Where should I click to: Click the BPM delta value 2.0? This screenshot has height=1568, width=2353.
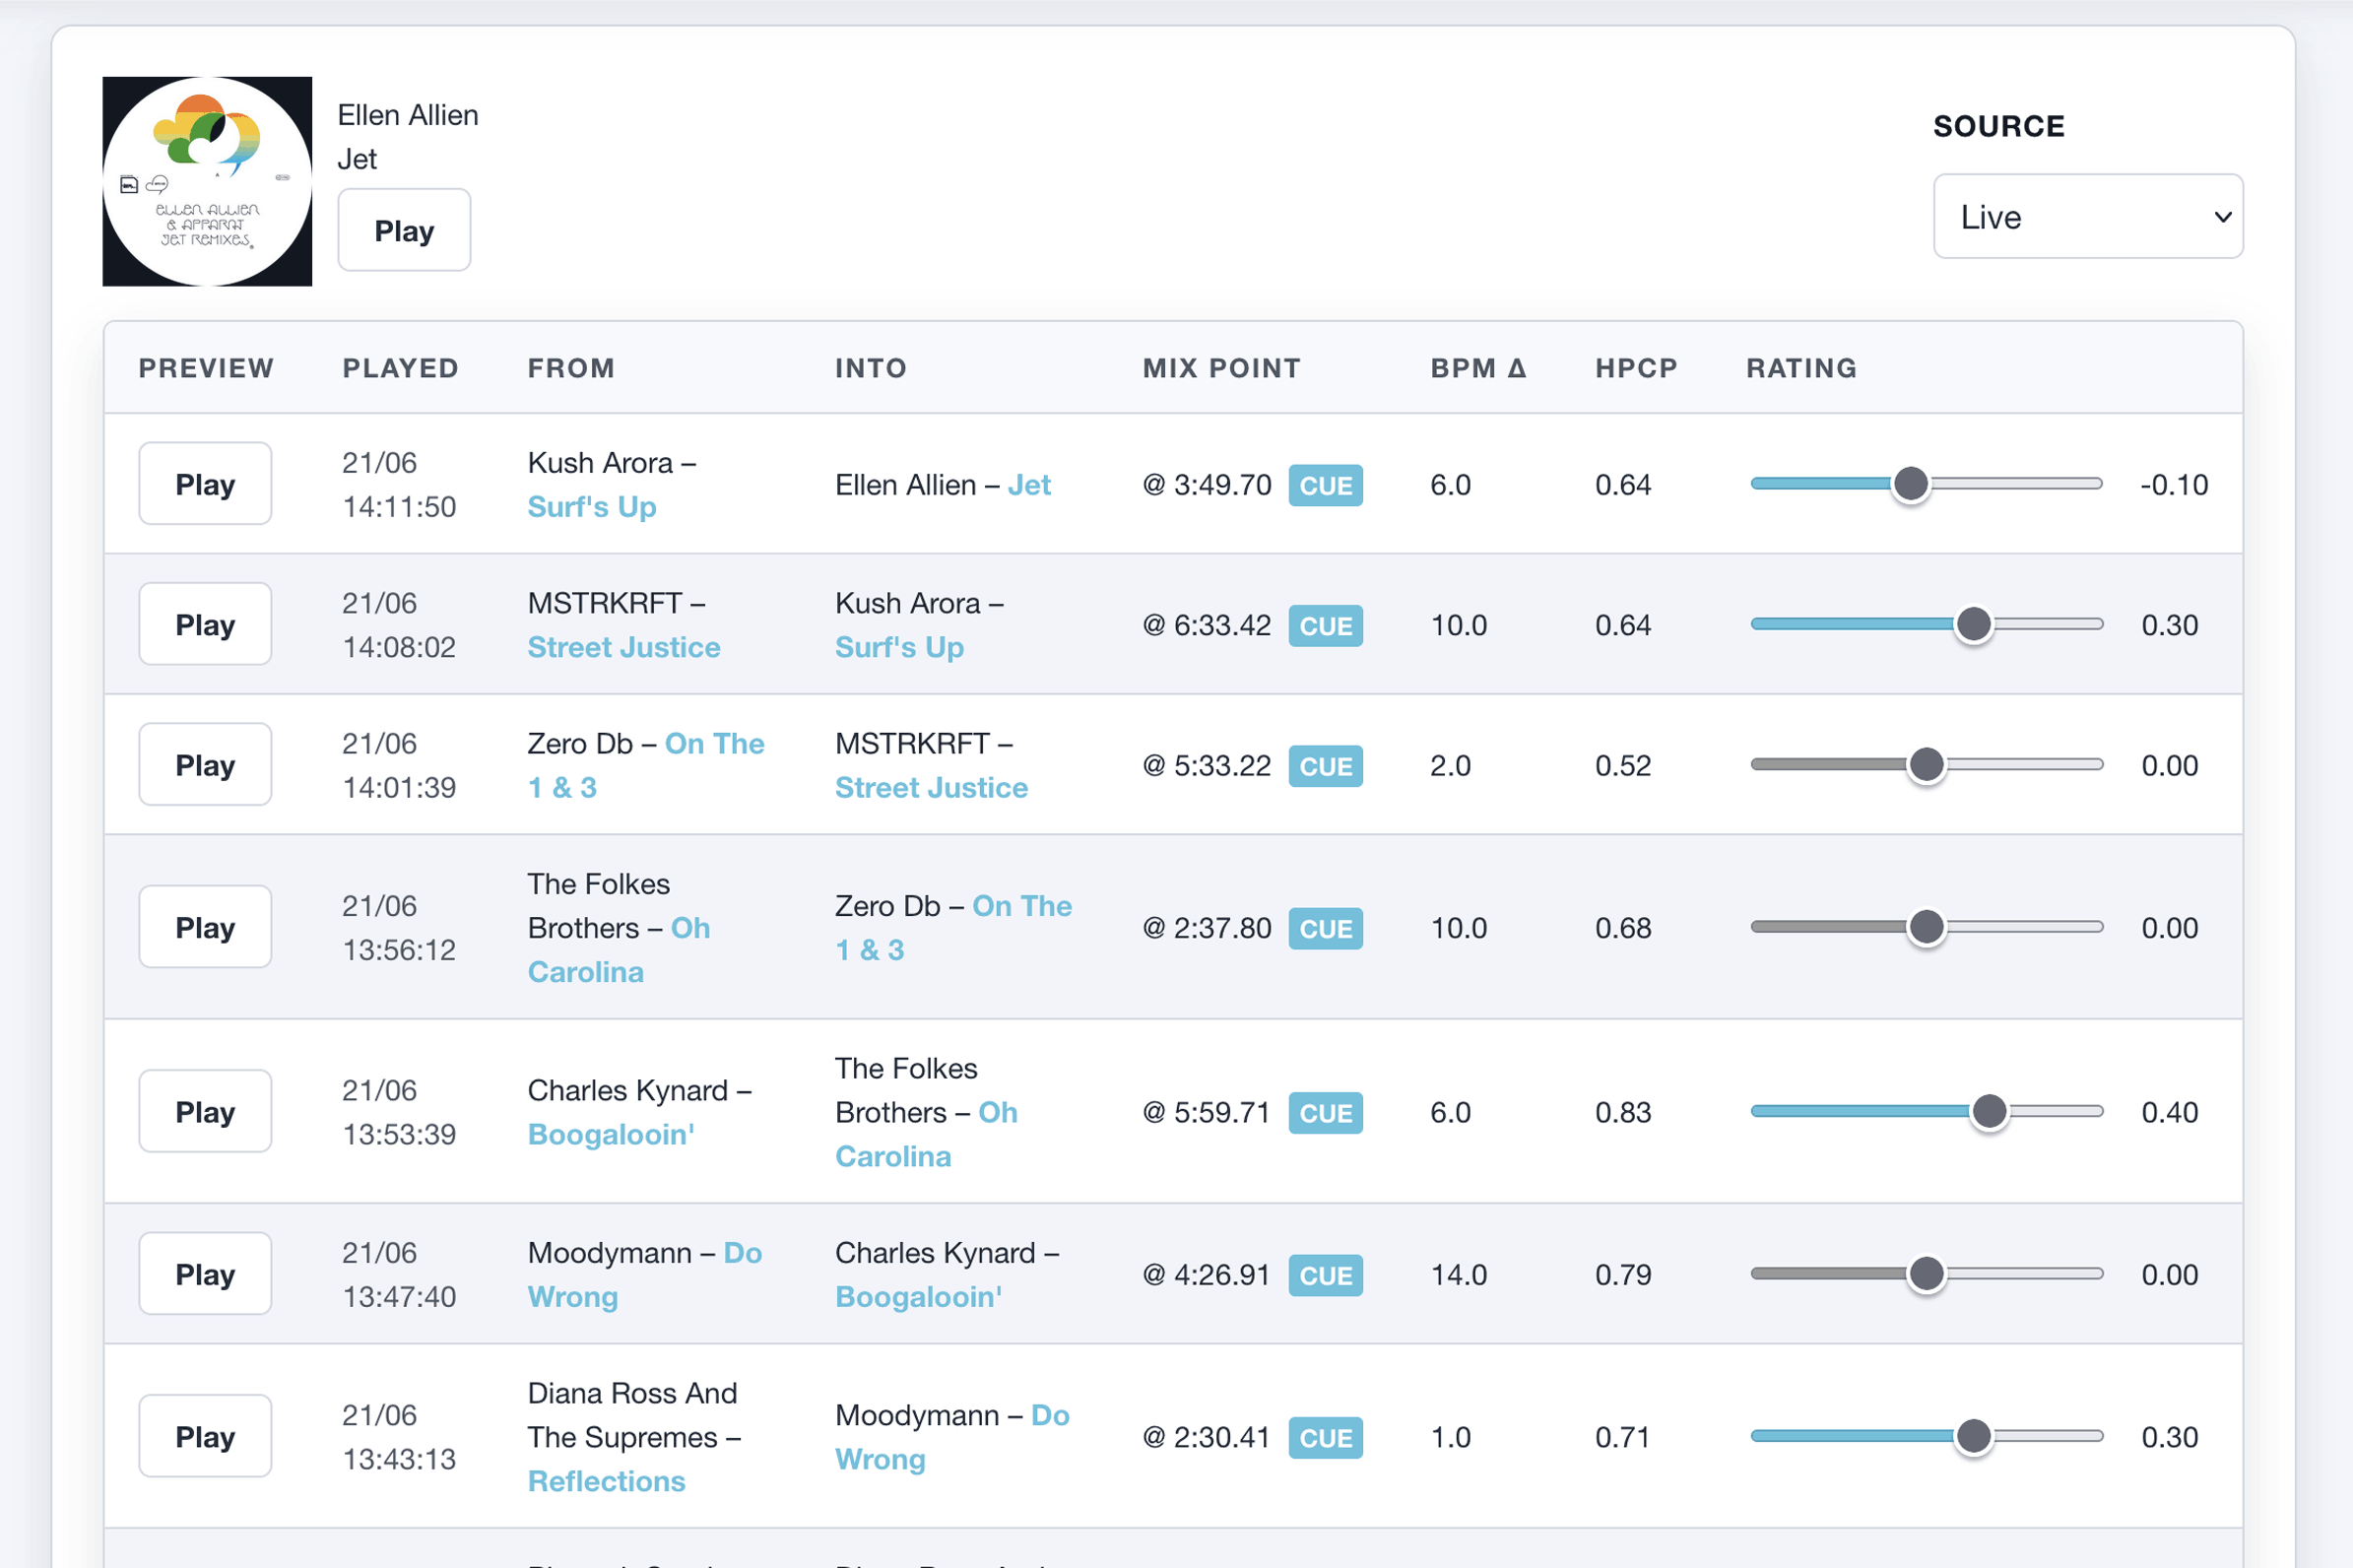tap(1450, 766)
